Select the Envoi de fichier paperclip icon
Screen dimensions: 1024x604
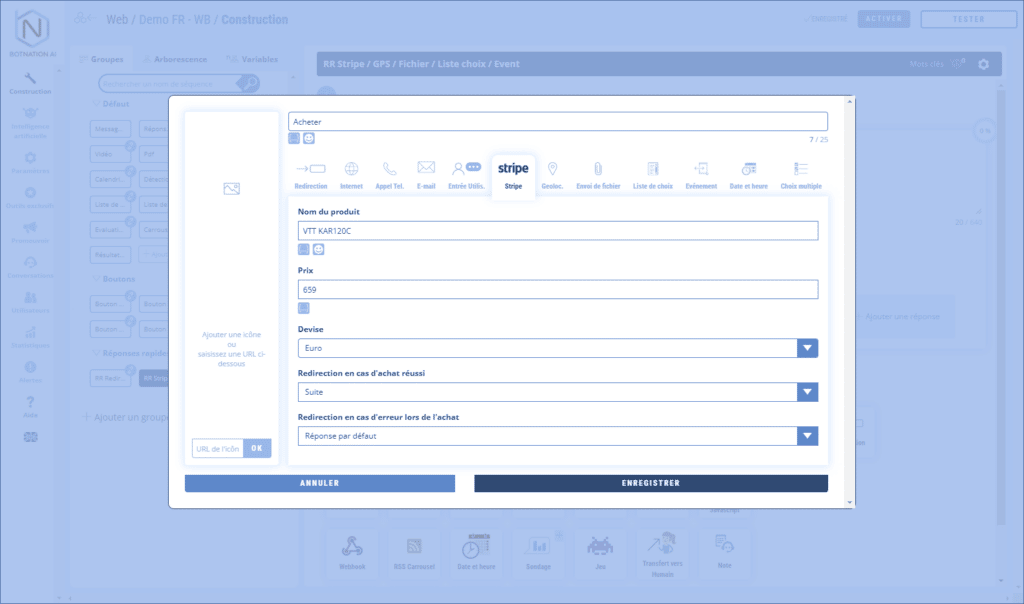click(x=598, y=174)
